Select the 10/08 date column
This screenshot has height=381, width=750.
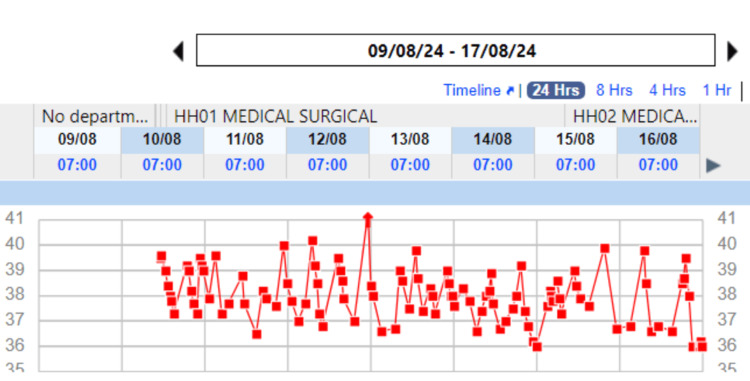pyautogui.click(x=162, y=140)
